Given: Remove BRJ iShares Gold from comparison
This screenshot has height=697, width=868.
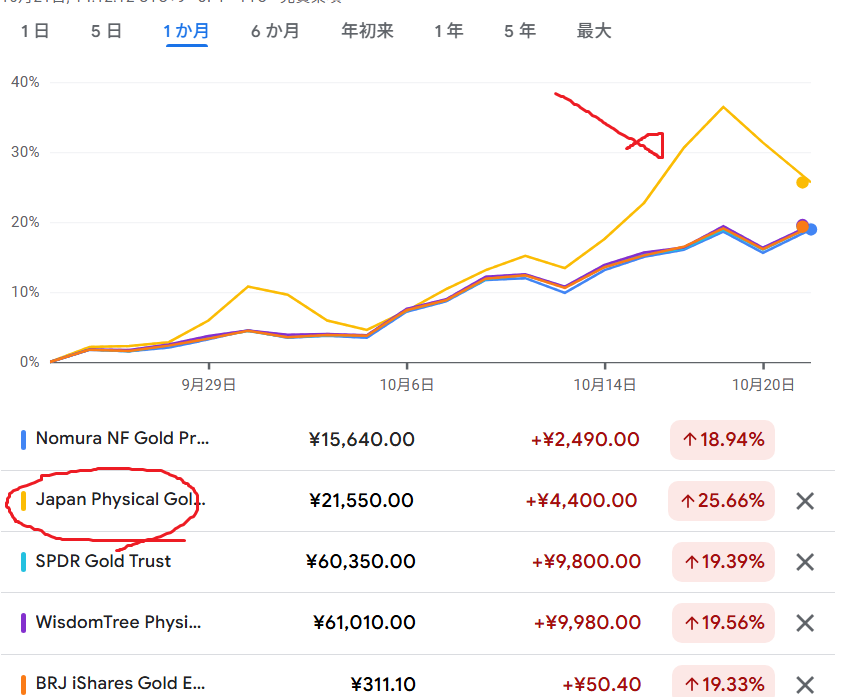Looking at the screenshot, I should [x=805, y=684].
